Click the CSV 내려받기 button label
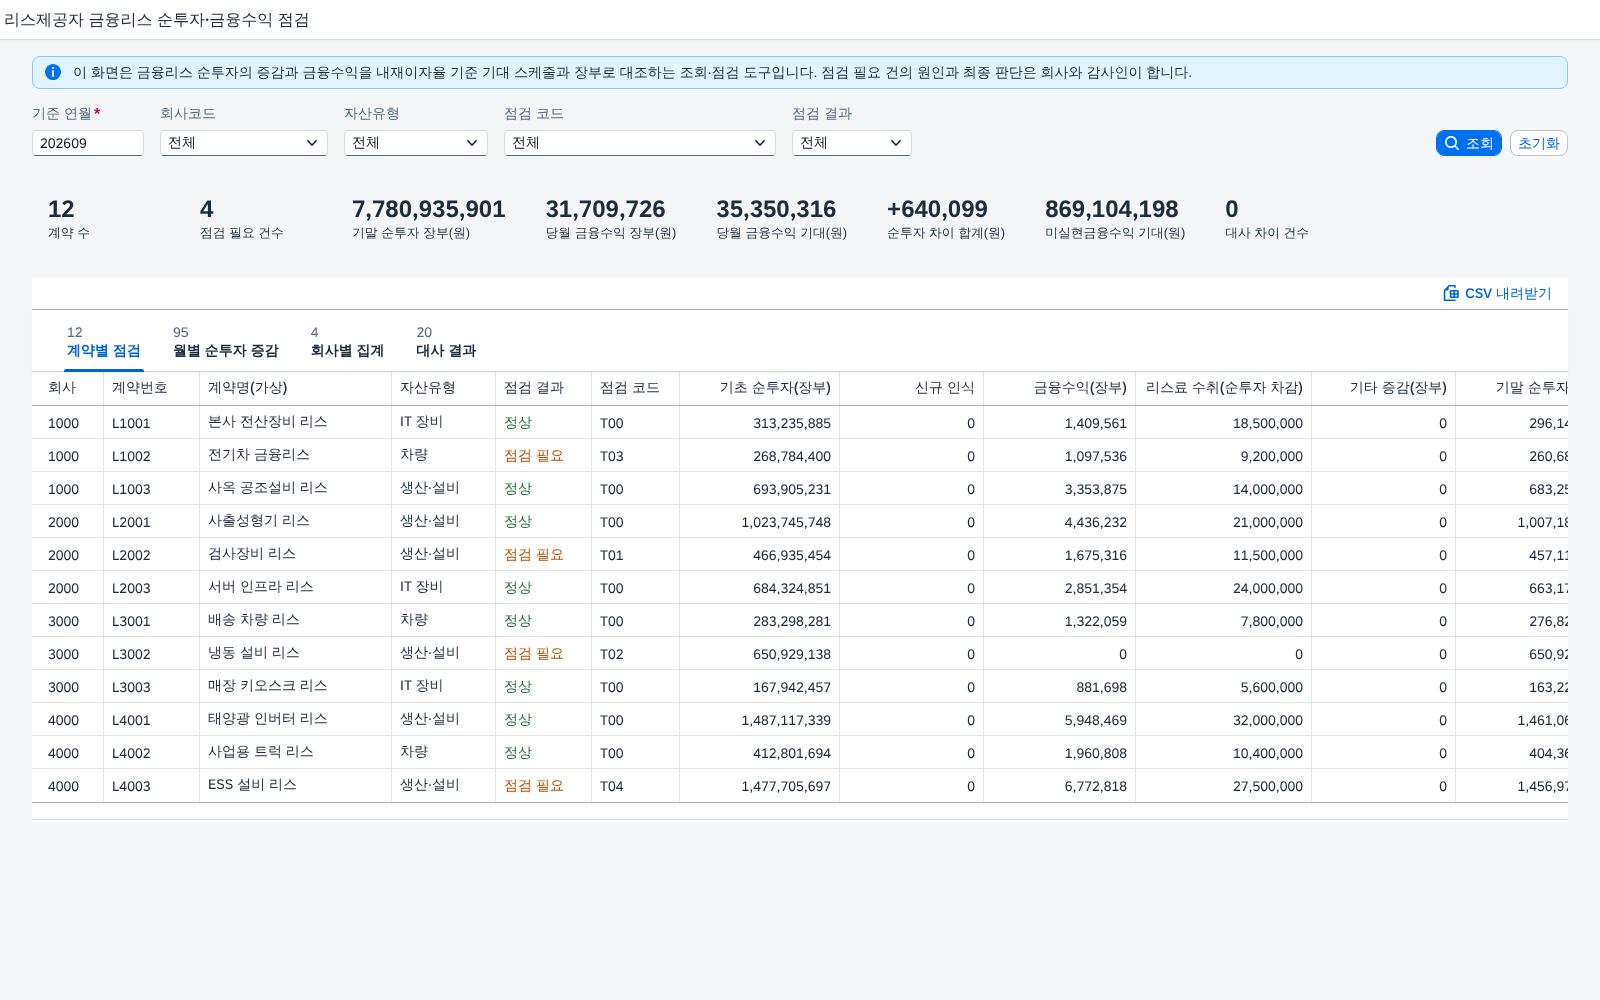Viewport: 1600px width, 1000px height. [x=1508, y=293]
